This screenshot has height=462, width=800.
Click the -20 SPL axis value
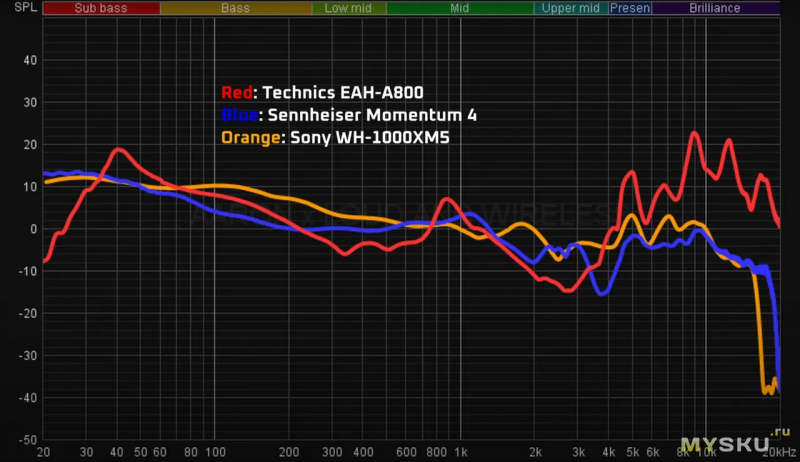click(x=28, y=314)
